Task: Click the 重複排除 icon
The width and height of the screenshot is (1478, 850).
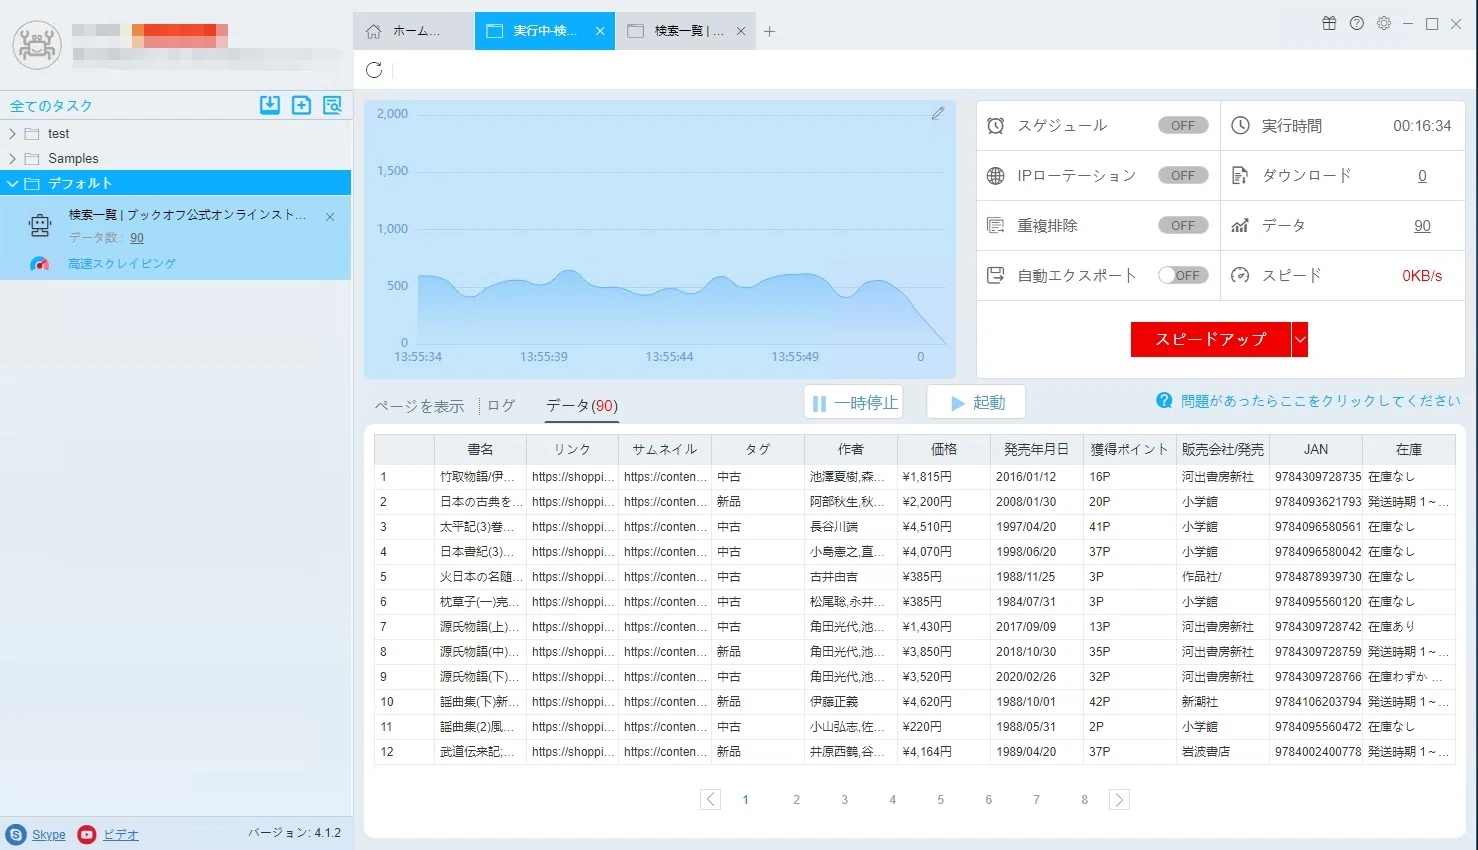Action: (x=995, y=226)
